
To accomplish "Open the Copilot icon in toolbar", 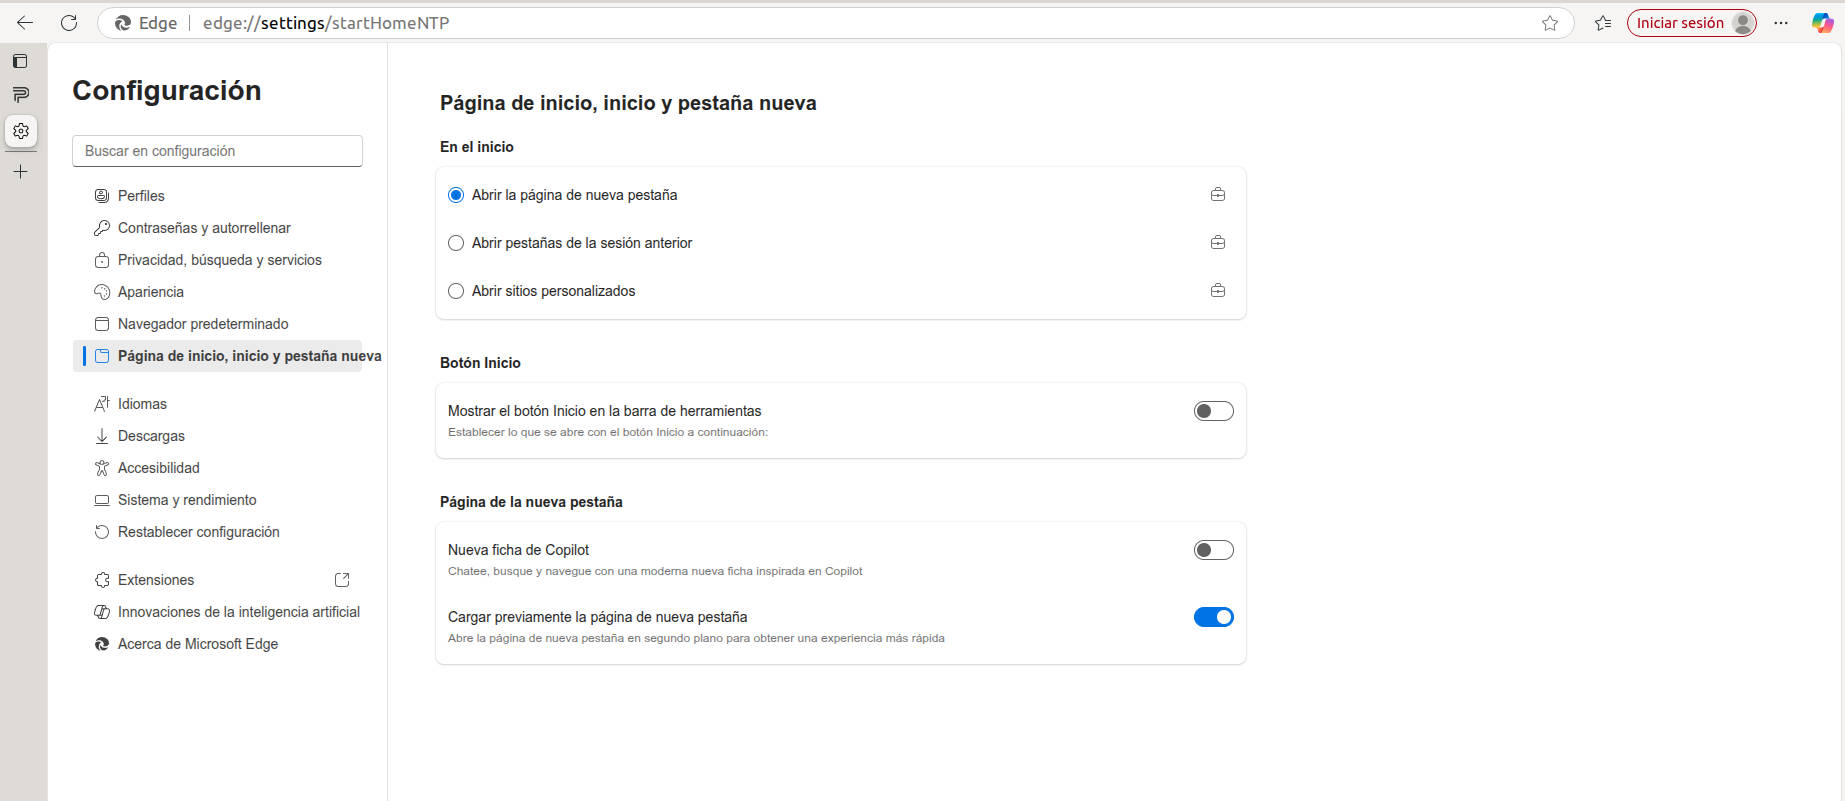I will pos(1822,23).
